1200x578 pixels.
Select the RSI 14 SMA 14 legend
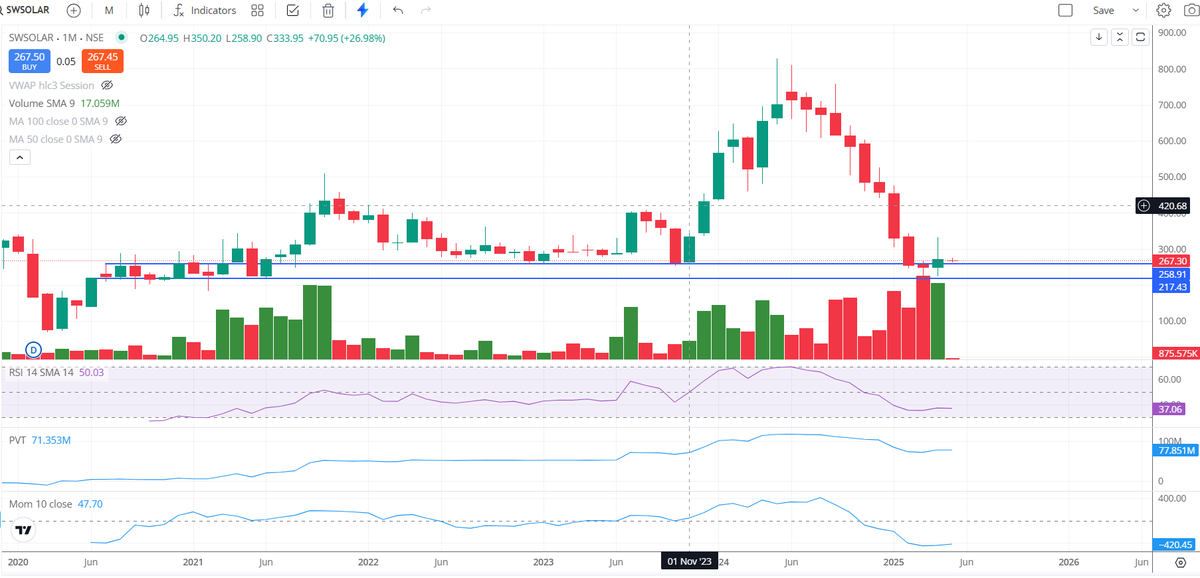(x=56, y=372)
